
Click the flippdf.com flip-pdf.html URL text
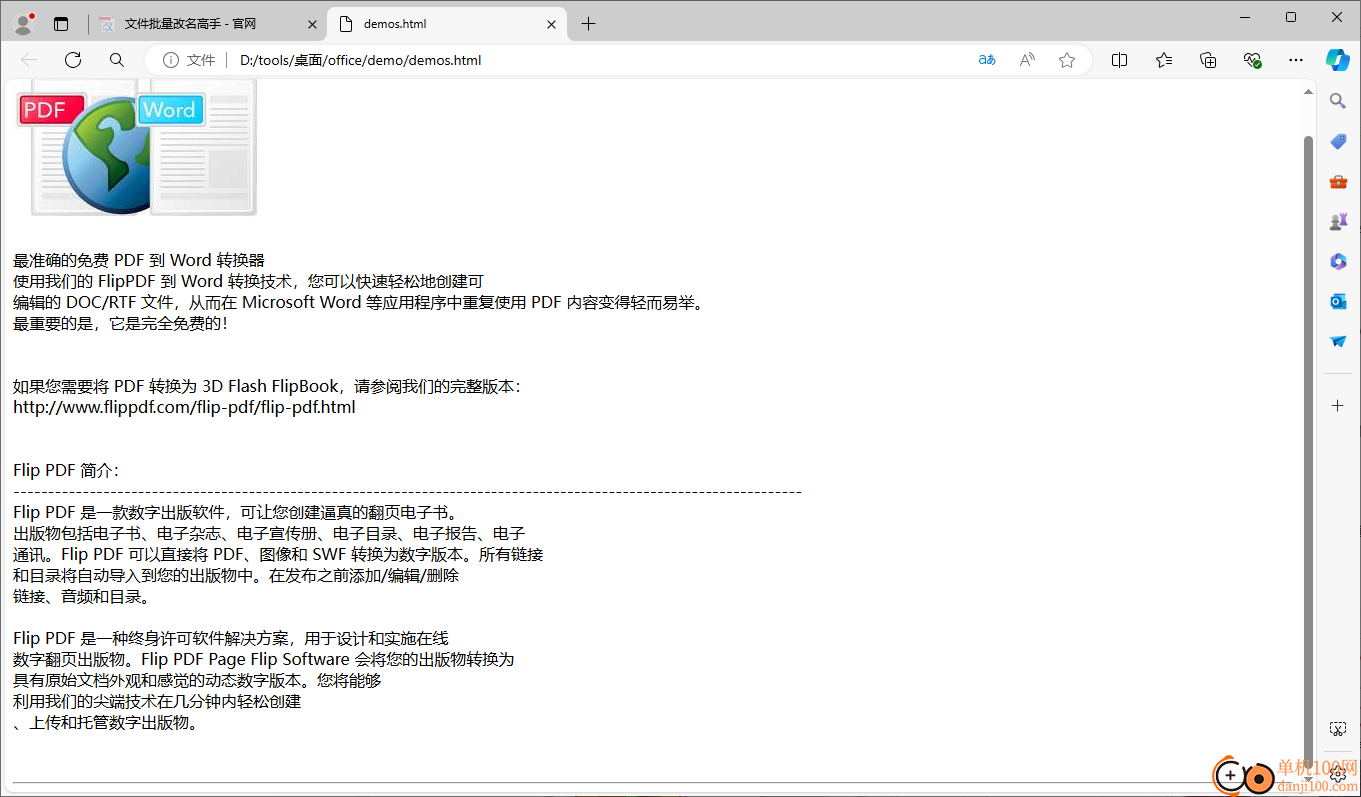pyautogui.click(x=184, y=407)
